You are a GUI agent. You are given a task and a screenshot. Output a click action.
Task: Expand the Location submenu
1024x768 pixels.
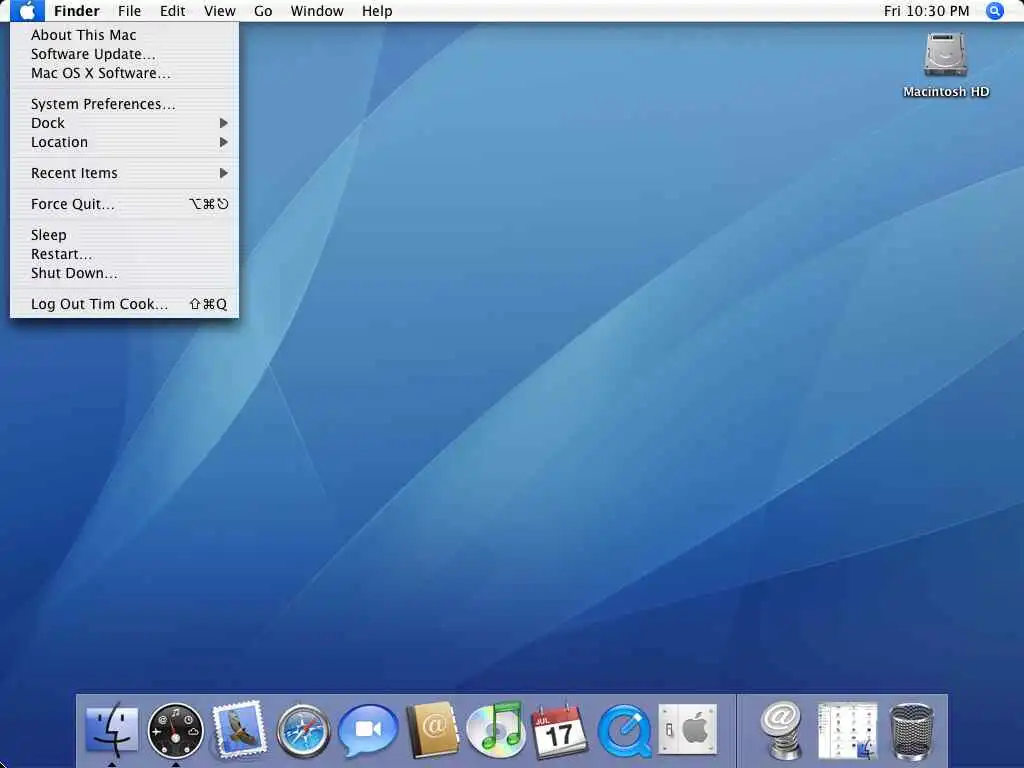(x=124, y=142)
